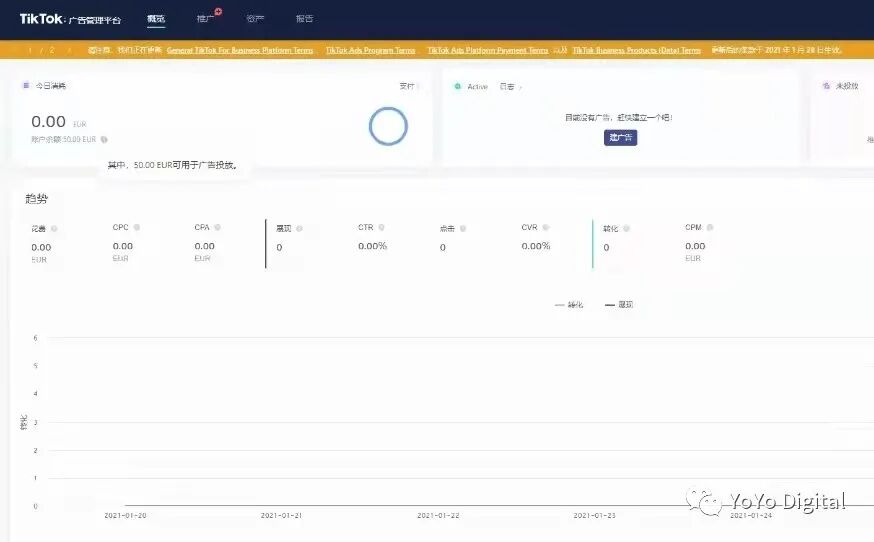Open the 报告 reporting tab
This screenshot has width=874, height=542.
(304, 18)
